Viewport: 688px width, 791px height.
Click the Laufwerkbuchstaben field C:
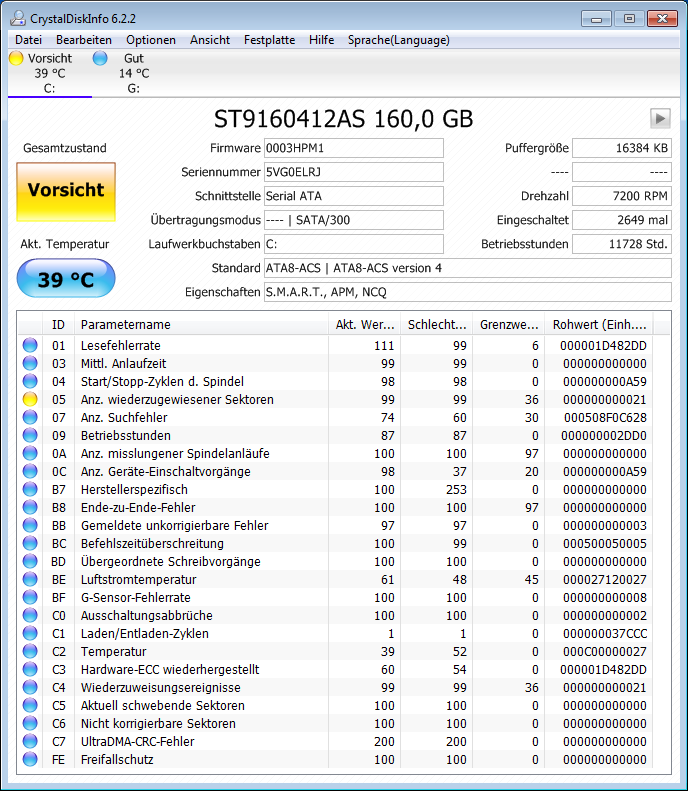pyautogui.click(x=354, y=244)
